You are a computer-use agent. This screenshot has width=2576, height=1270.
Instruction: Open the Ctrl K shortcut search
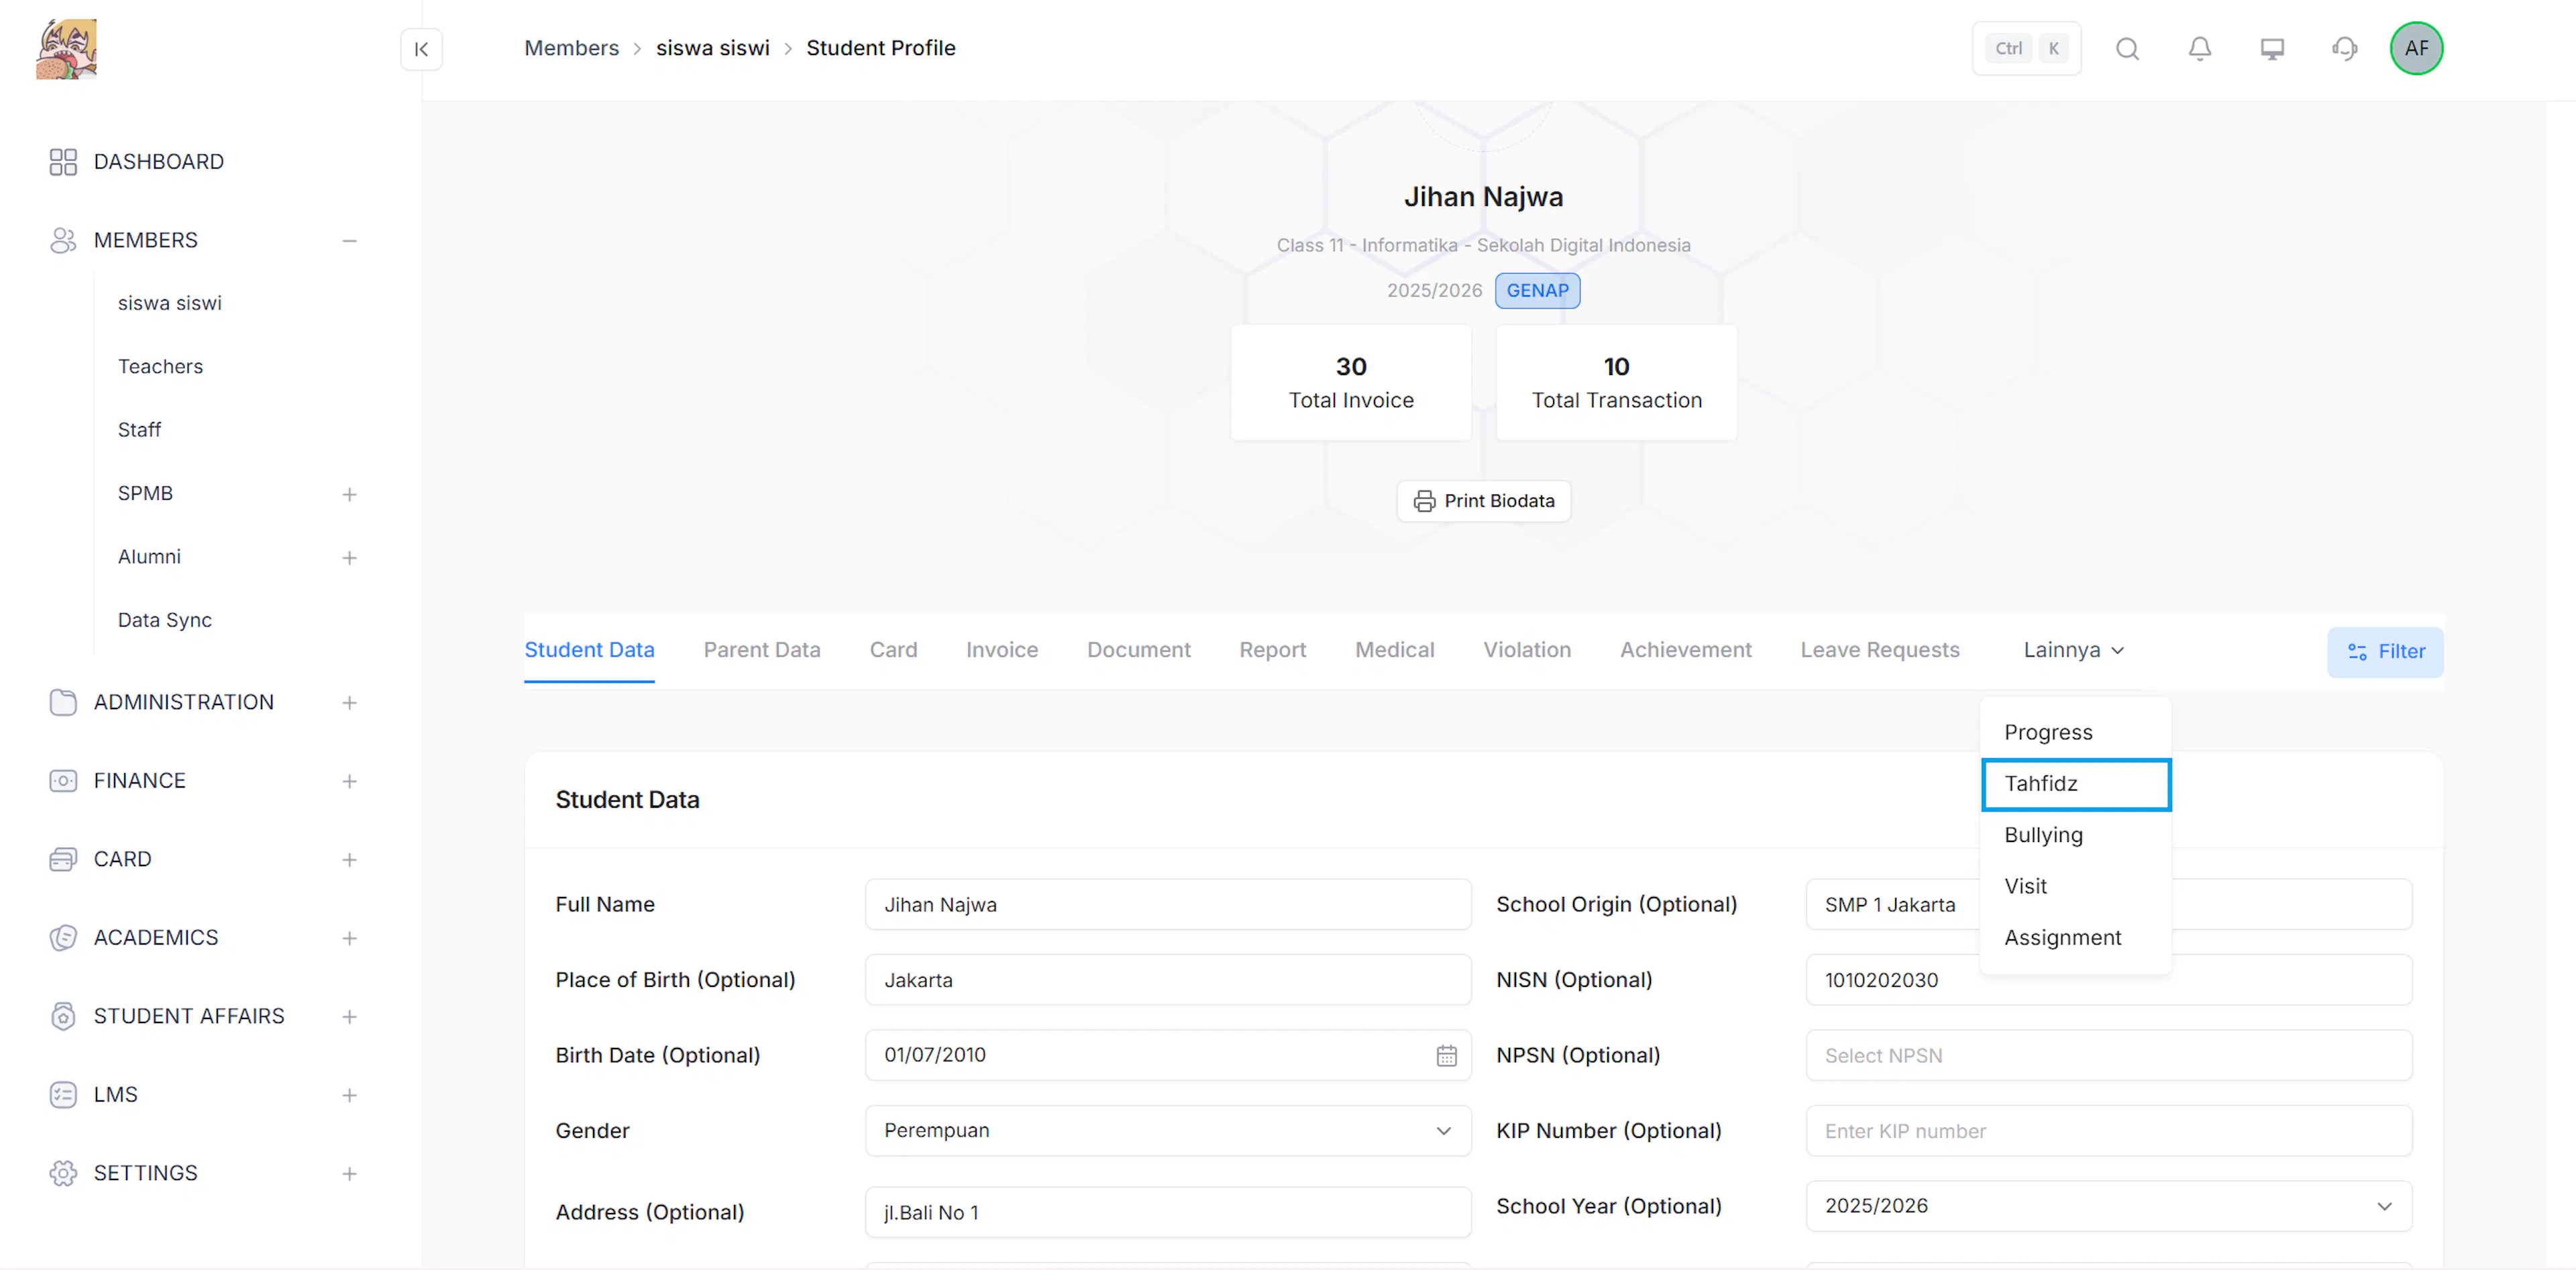point(2026,48)
